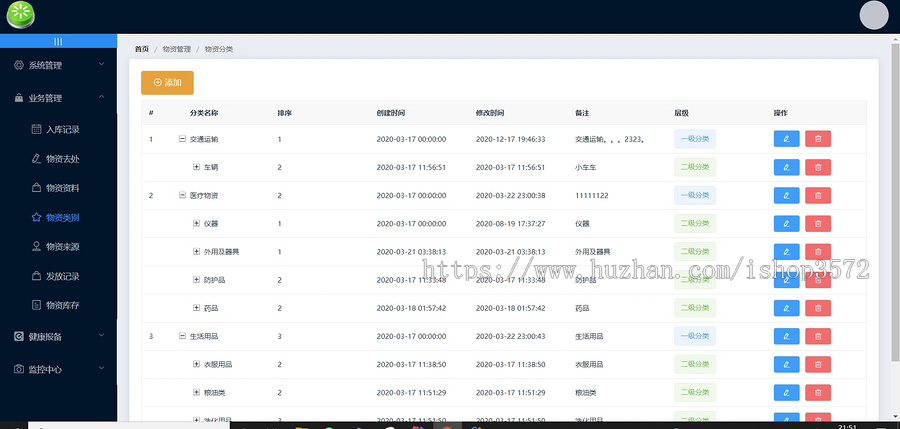Edit the 药品 subcategory row

pos(786,308)
